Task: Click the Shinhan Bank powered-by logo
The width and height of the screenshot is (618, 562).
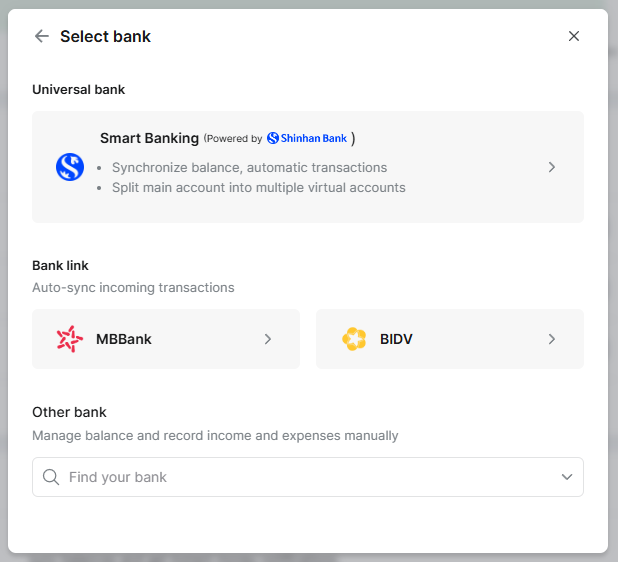Action: tap(307, 138)
